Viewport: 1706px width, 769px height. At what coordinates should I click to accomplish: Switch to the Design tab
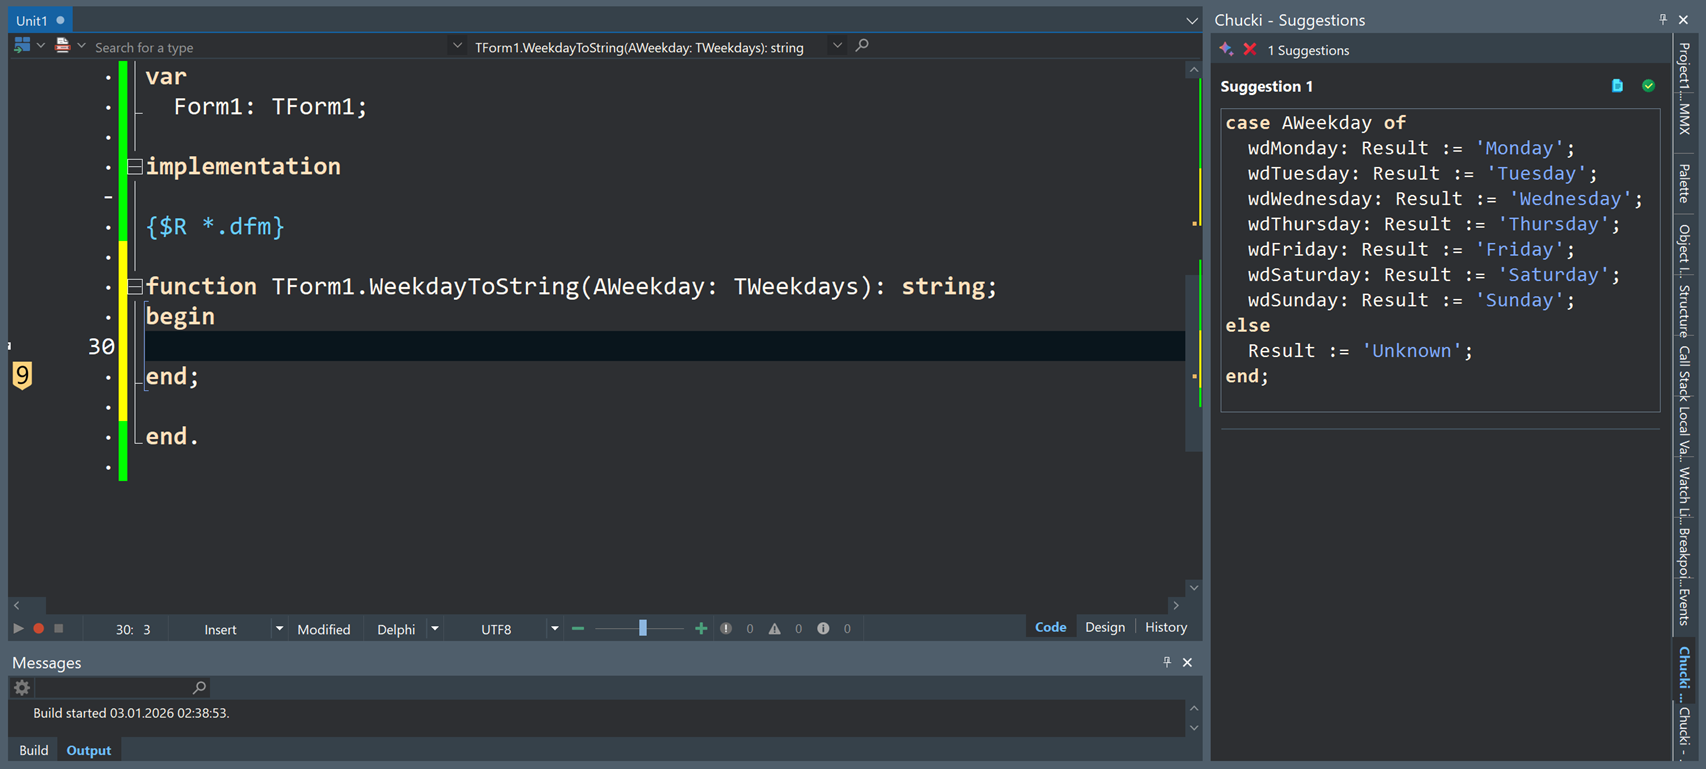point(1104,628)
